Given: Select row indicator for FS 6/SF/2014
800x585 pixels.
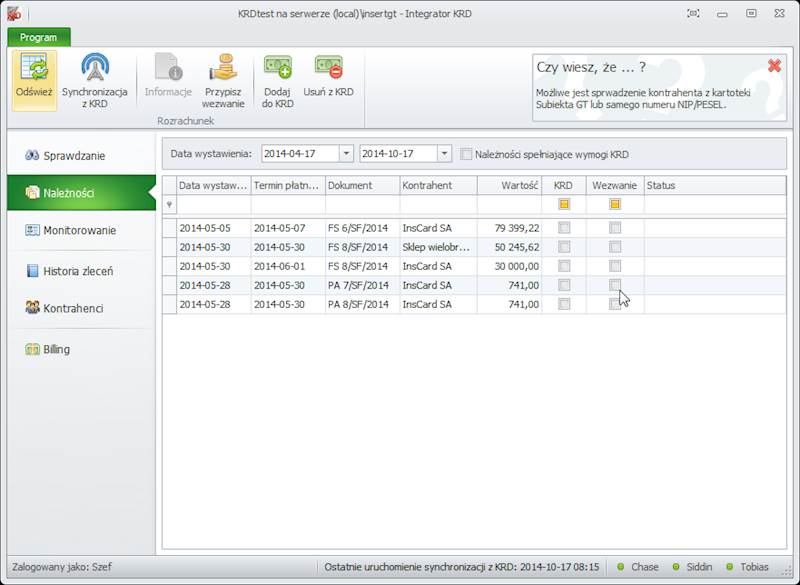Looking at the screenshot, I should pos(169,228).
